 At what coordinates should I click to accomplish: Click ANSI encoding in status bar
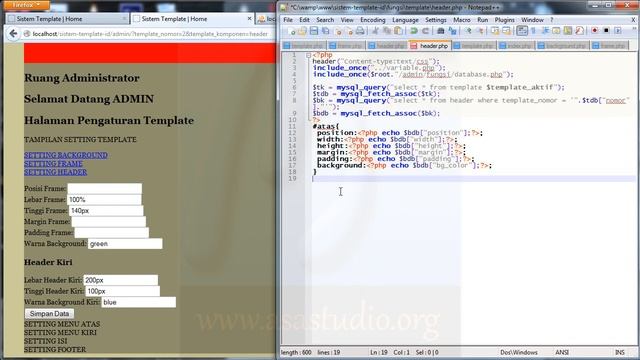pyautogui.click(x=562, y=352)
